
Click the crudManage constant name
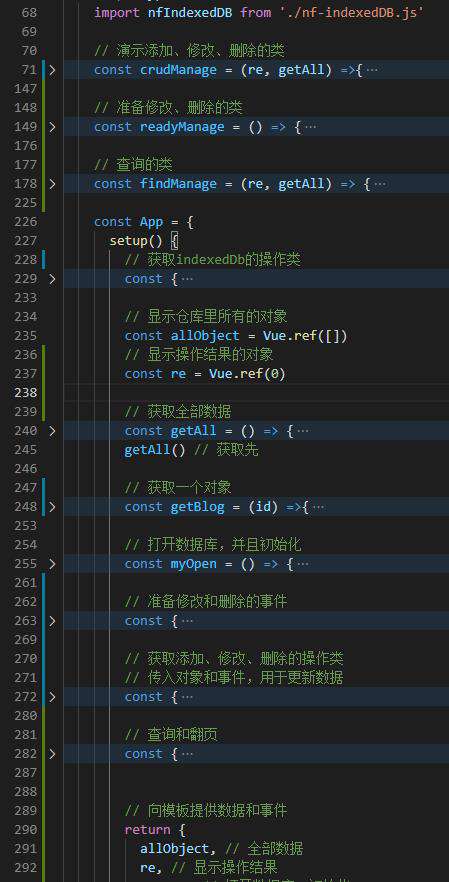coord(178,70)
